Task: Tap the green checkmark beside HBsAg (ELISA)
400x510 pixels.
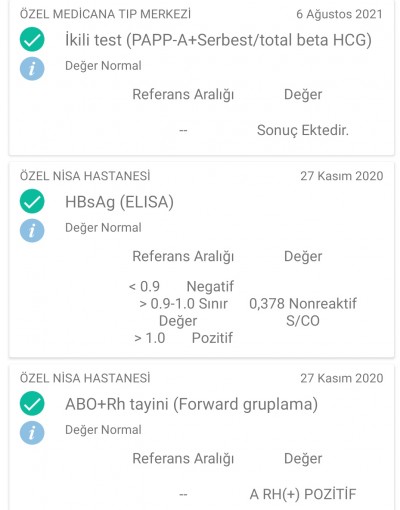Action: [x=32, y=201]
